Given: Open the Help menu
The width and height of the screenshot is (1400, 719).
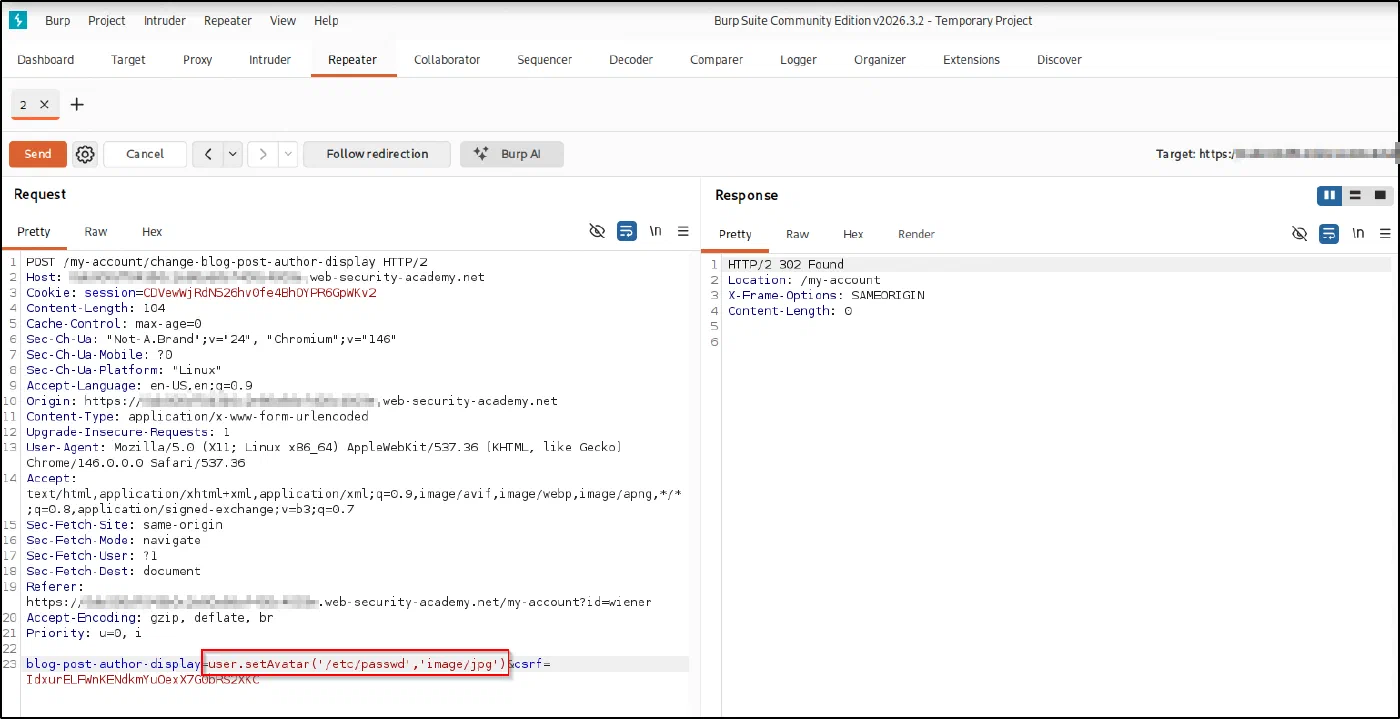Looking at the screenshot, I should [x=326, y=21].
